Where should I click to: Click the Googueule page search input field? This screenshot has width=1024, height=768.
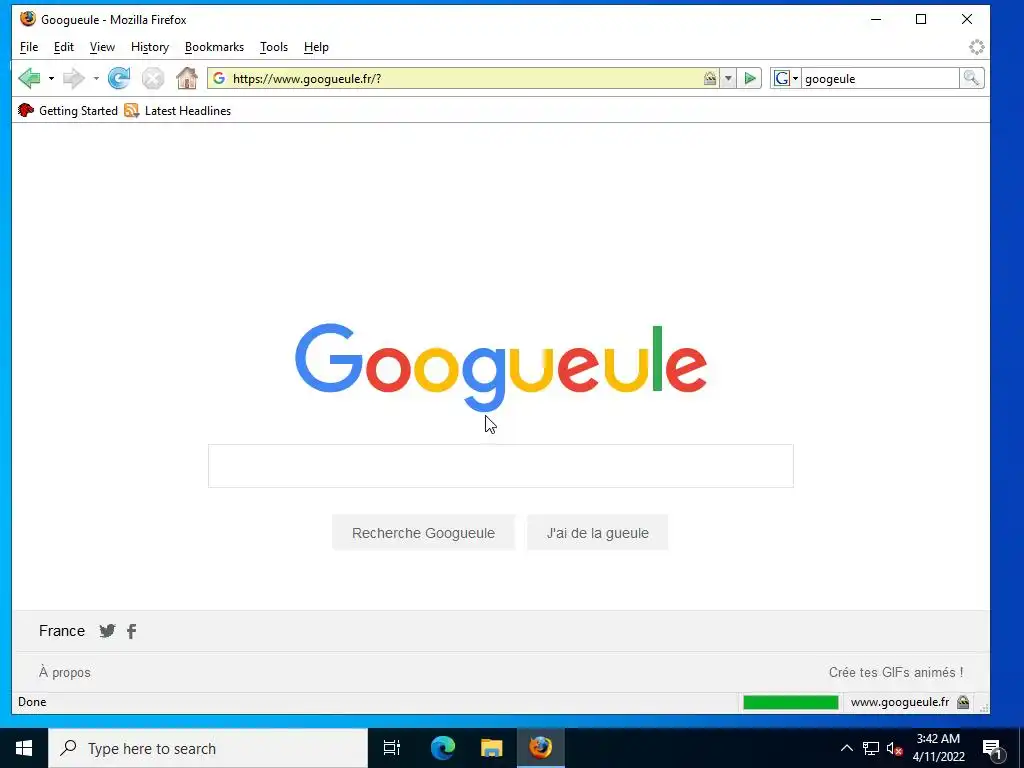pyautogui.click(x=501, y=466)
